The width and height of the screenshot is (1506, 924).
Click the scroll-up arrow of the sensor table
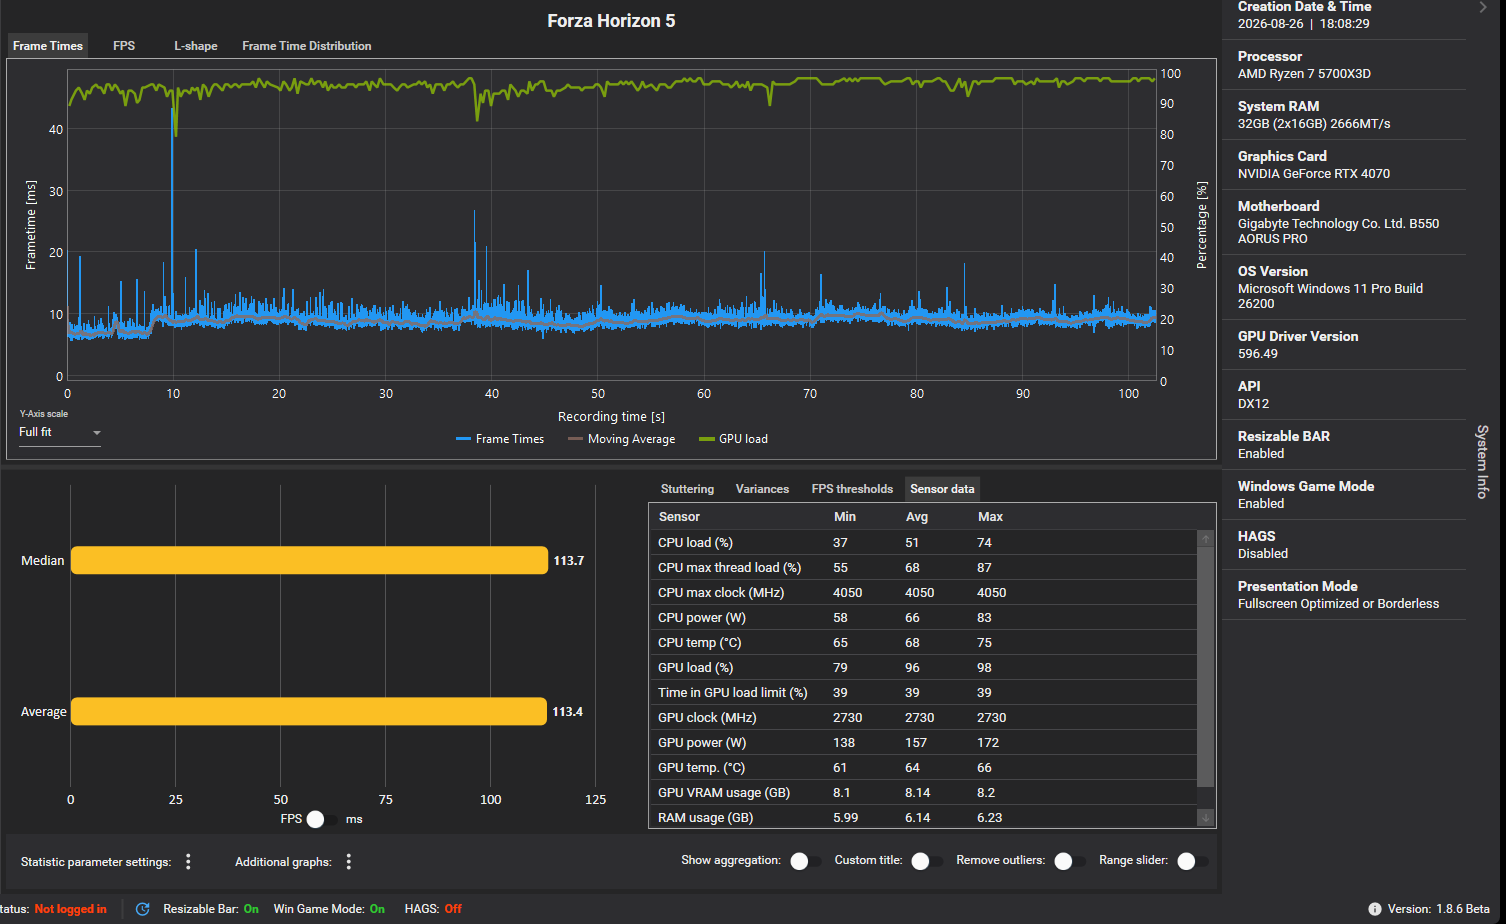1206,538
